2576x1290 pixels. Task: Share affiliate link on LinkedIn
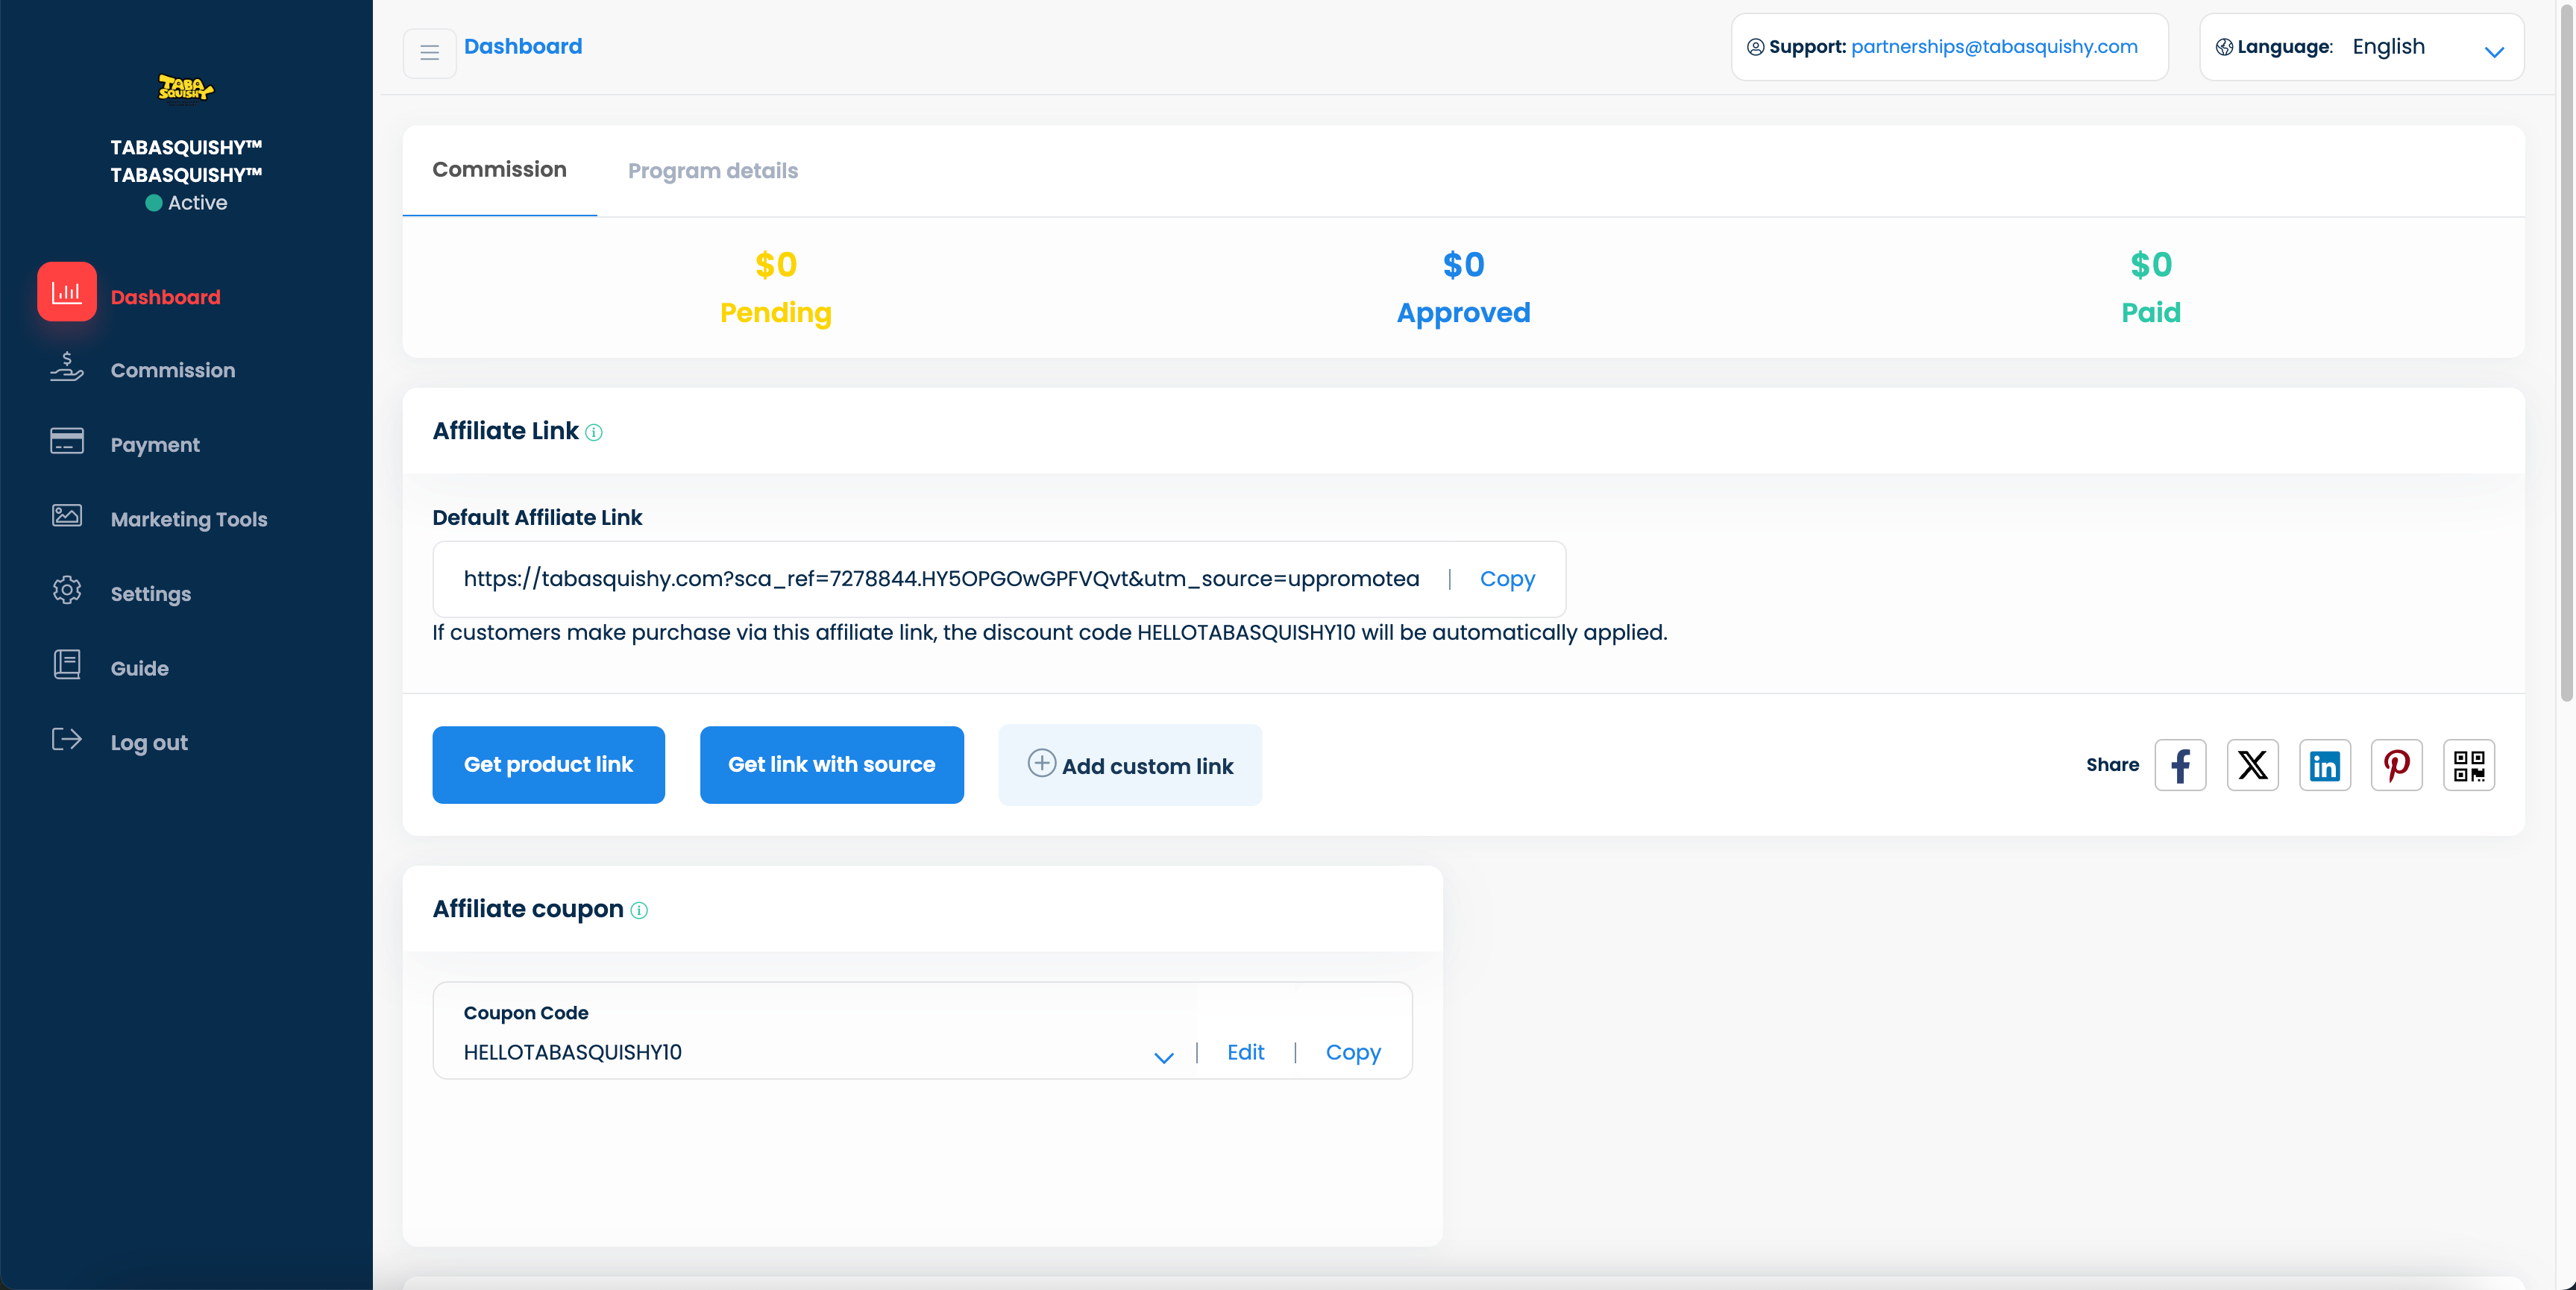click(2324, 766)
